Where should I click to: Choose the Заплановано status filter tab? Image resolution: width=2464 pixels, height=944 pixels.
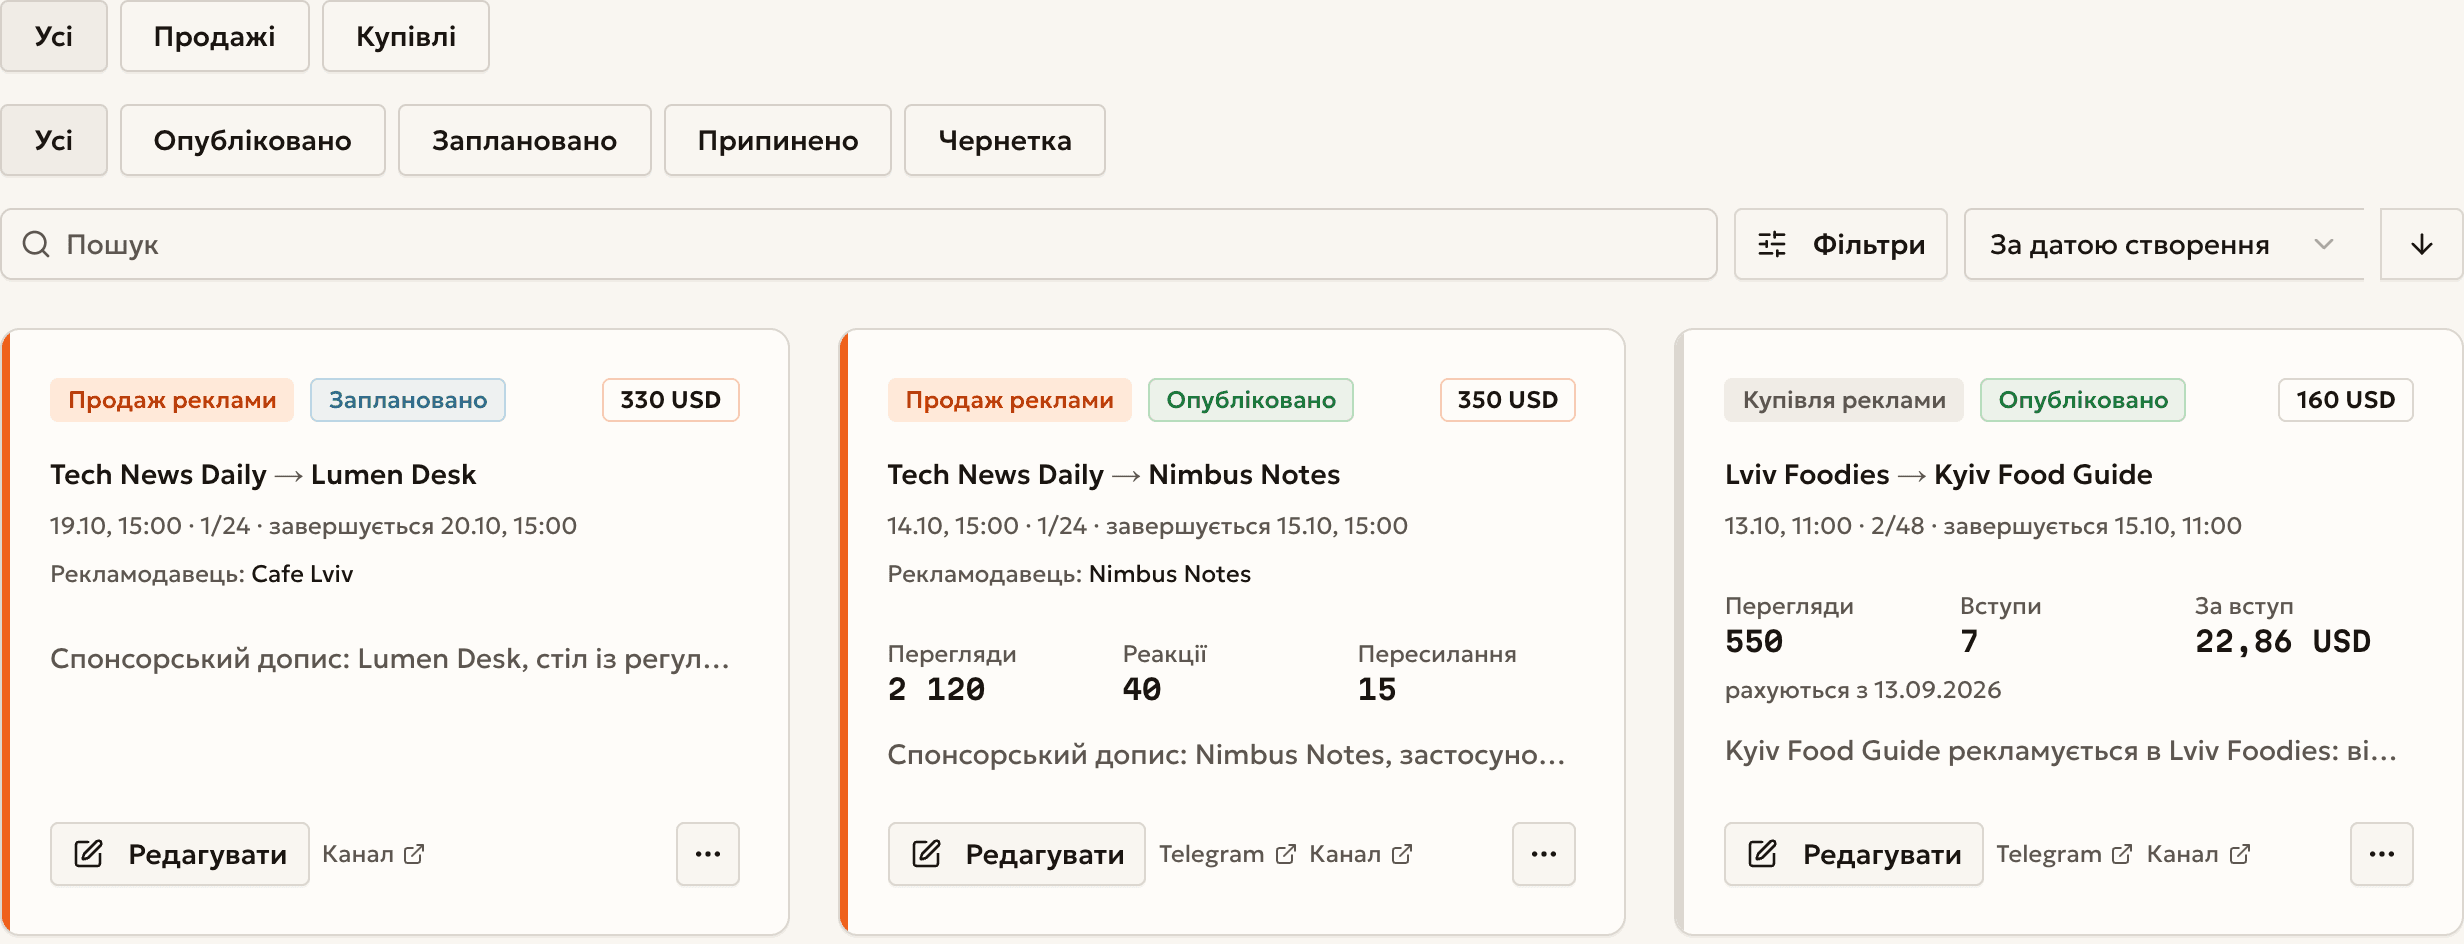(x=525, y=141)
